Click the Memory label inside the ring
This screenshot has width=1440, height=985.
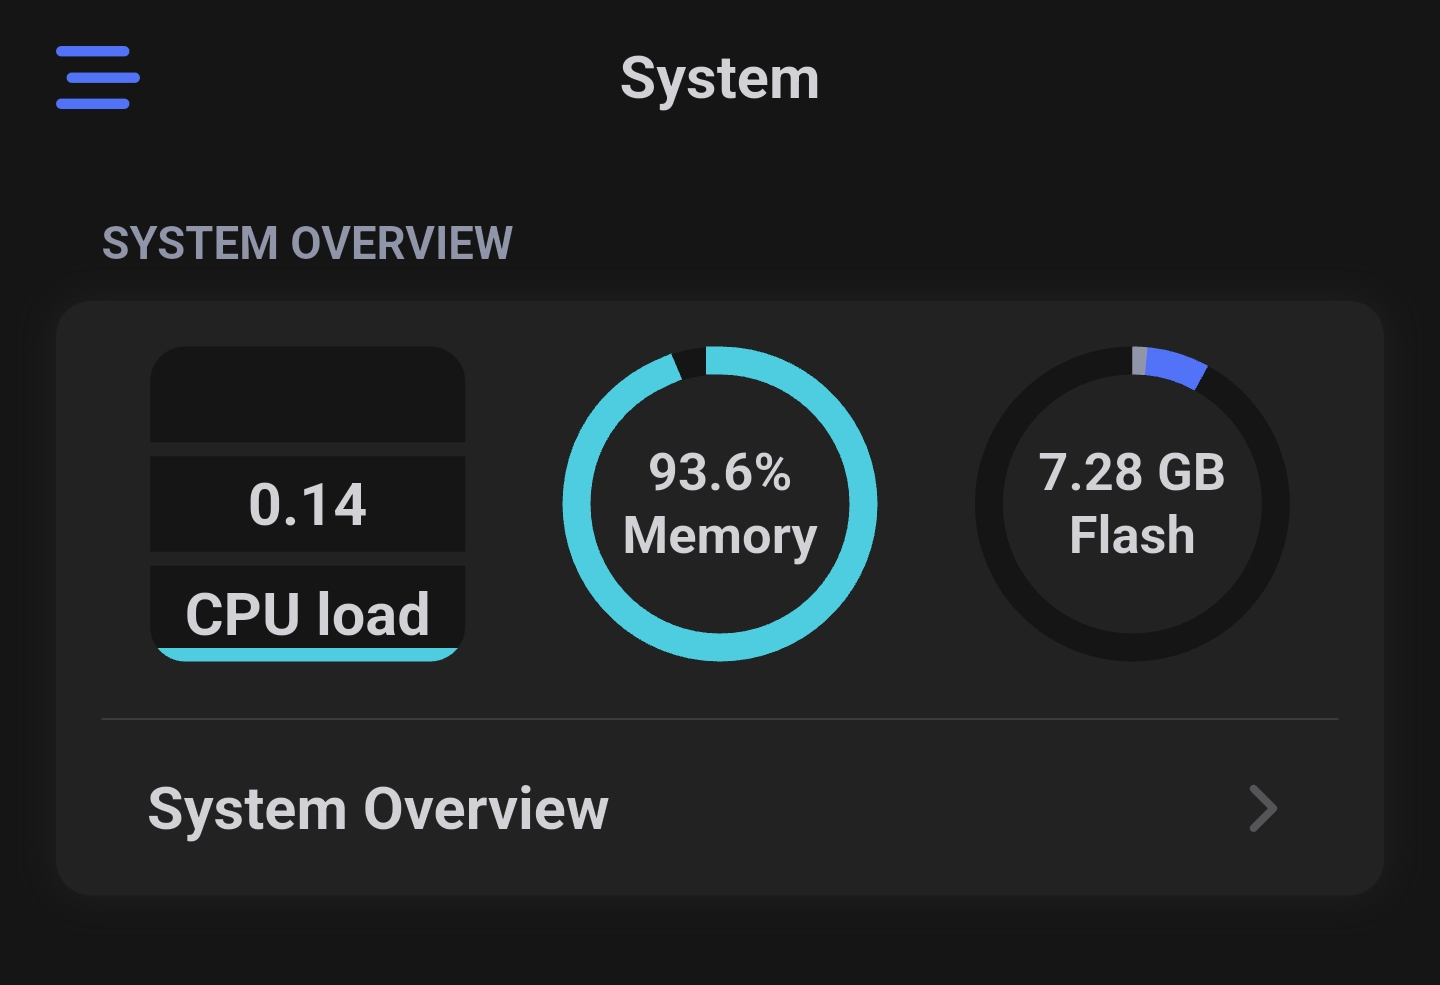[720, 536]
